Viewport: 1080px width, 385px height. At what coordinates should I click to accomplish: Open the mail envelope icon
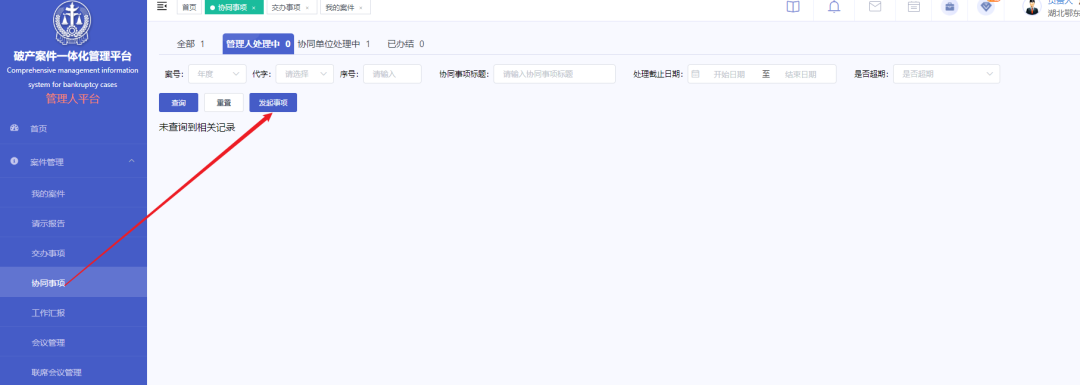(875, 7)
